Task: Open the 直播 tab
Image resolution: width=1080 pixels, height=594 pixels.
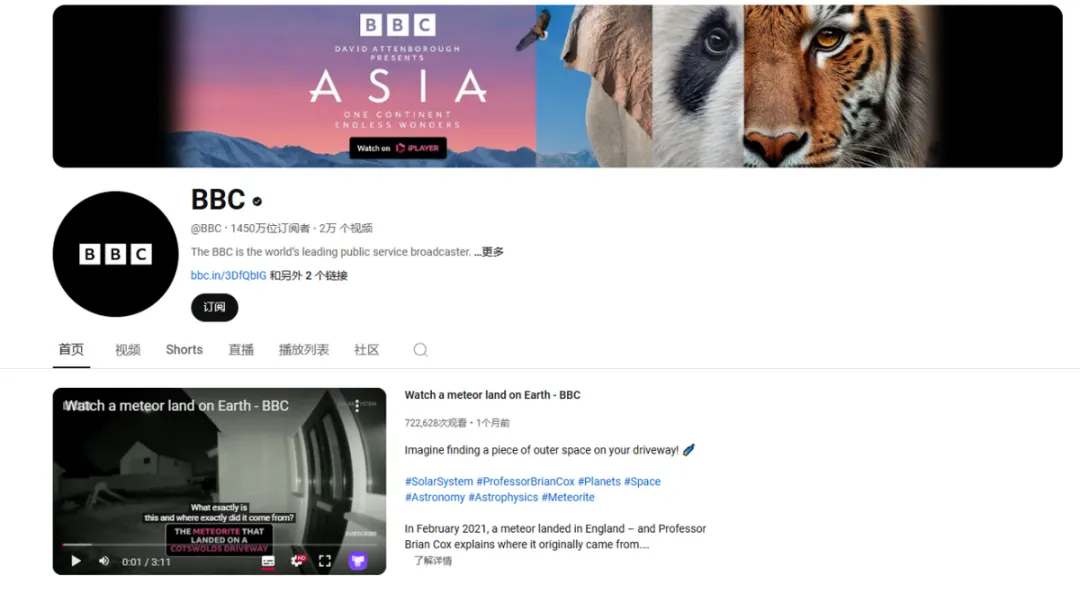Action: [x=241, y=350]
